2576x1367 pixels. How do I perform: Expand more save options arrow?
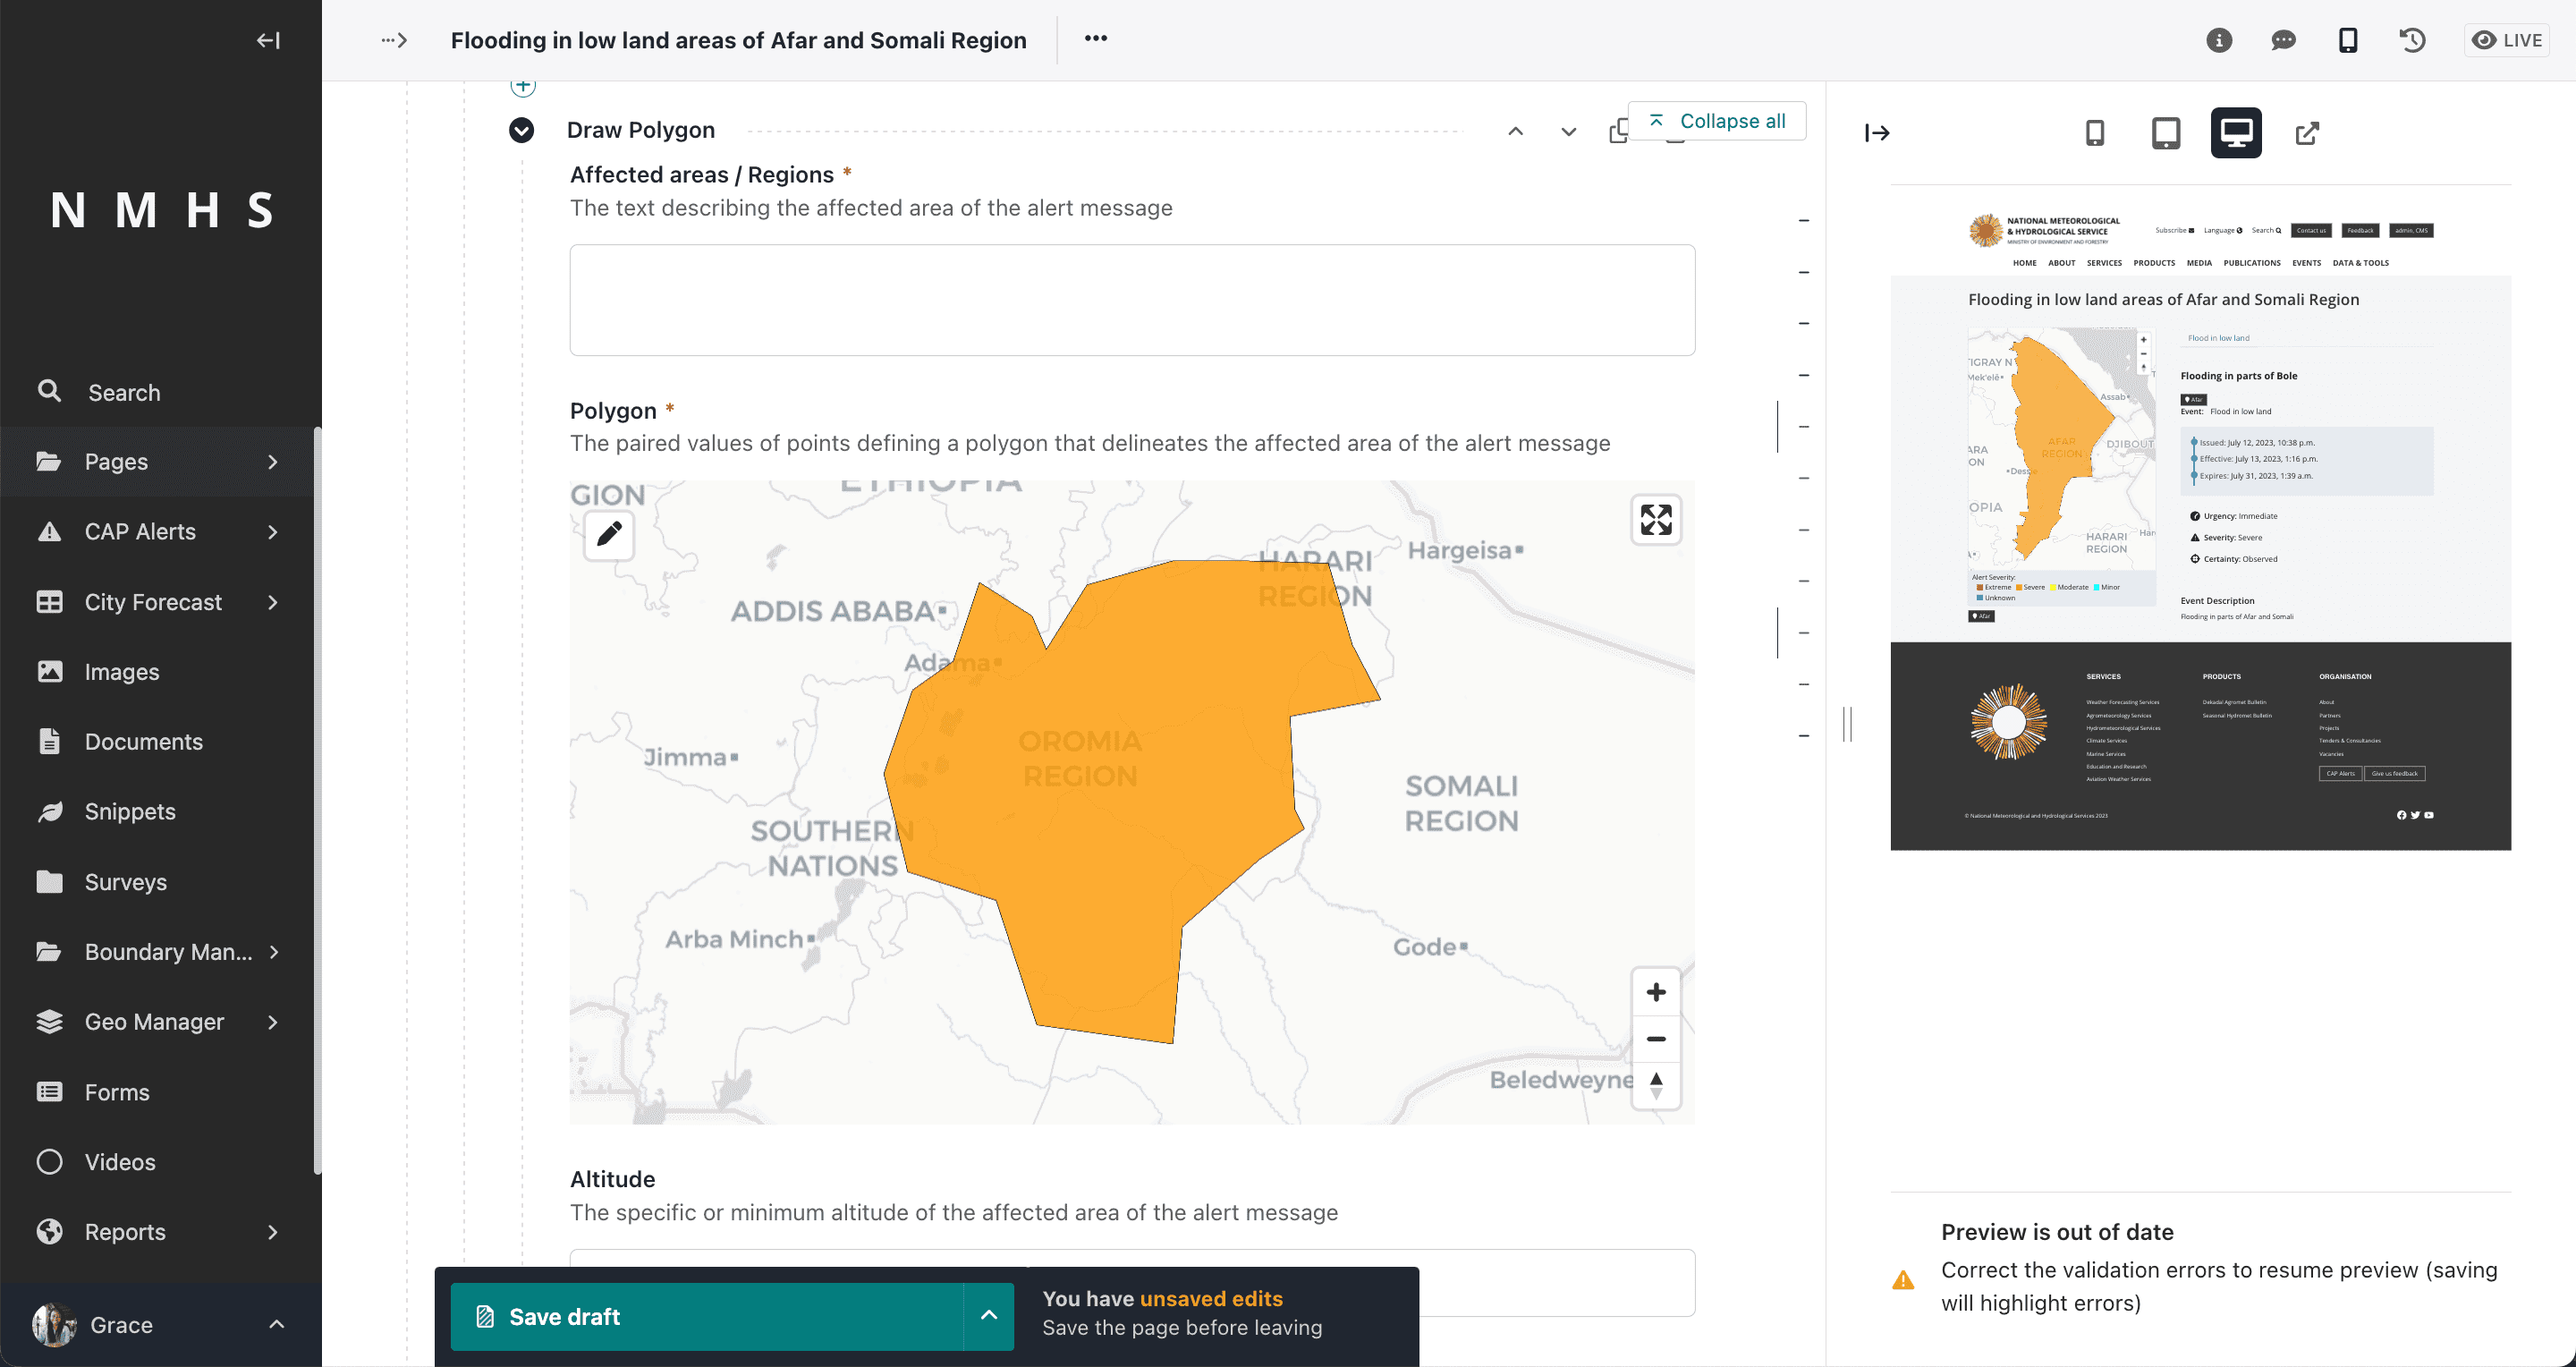989,1316
